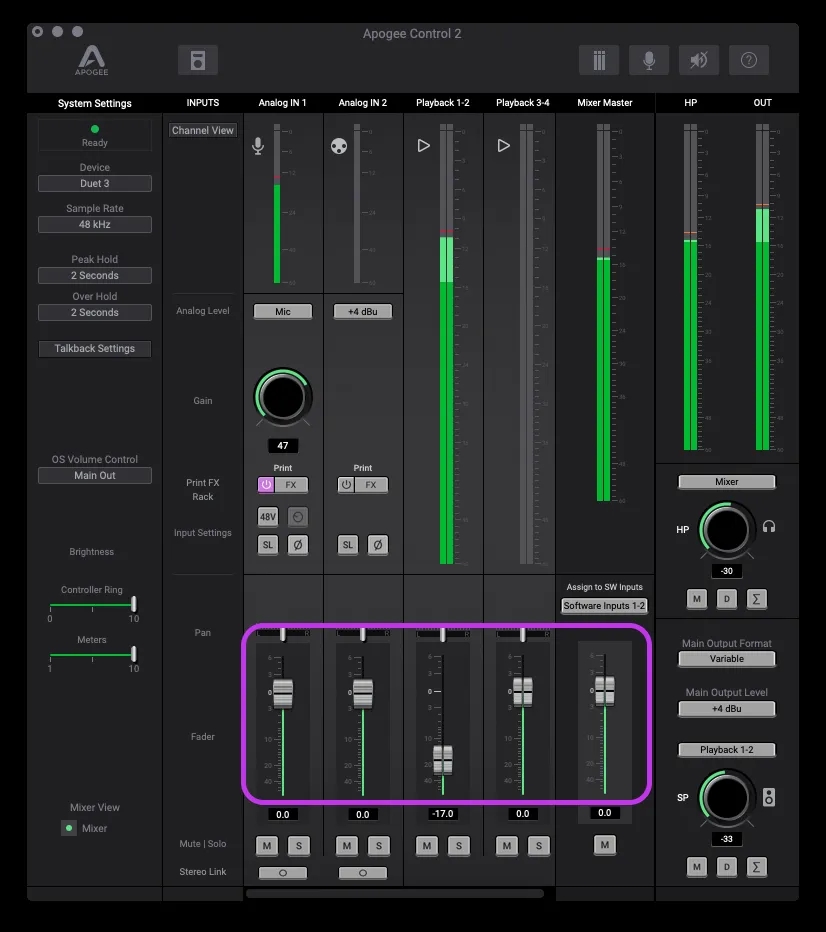Image resolution: width=826 pixels, height=932 pixels.
Task: Open the Over Hold 2 Seconds dropdown
Action: [x=94, y=313]
